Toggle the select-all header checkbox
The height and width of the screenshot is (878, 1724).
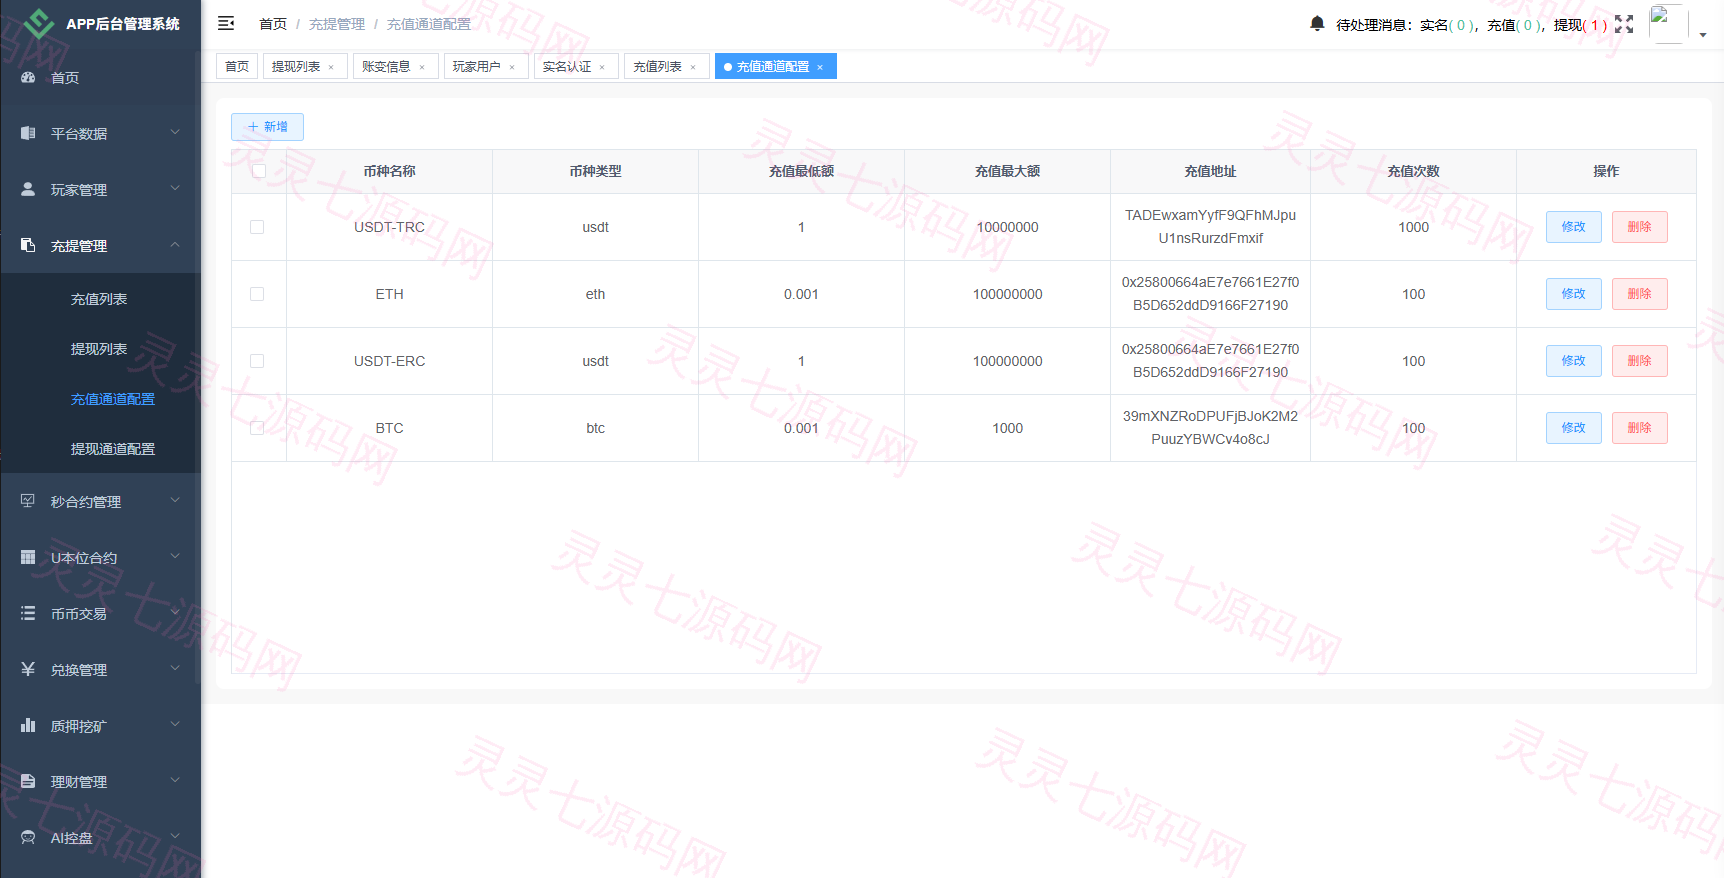coord(259,171)
